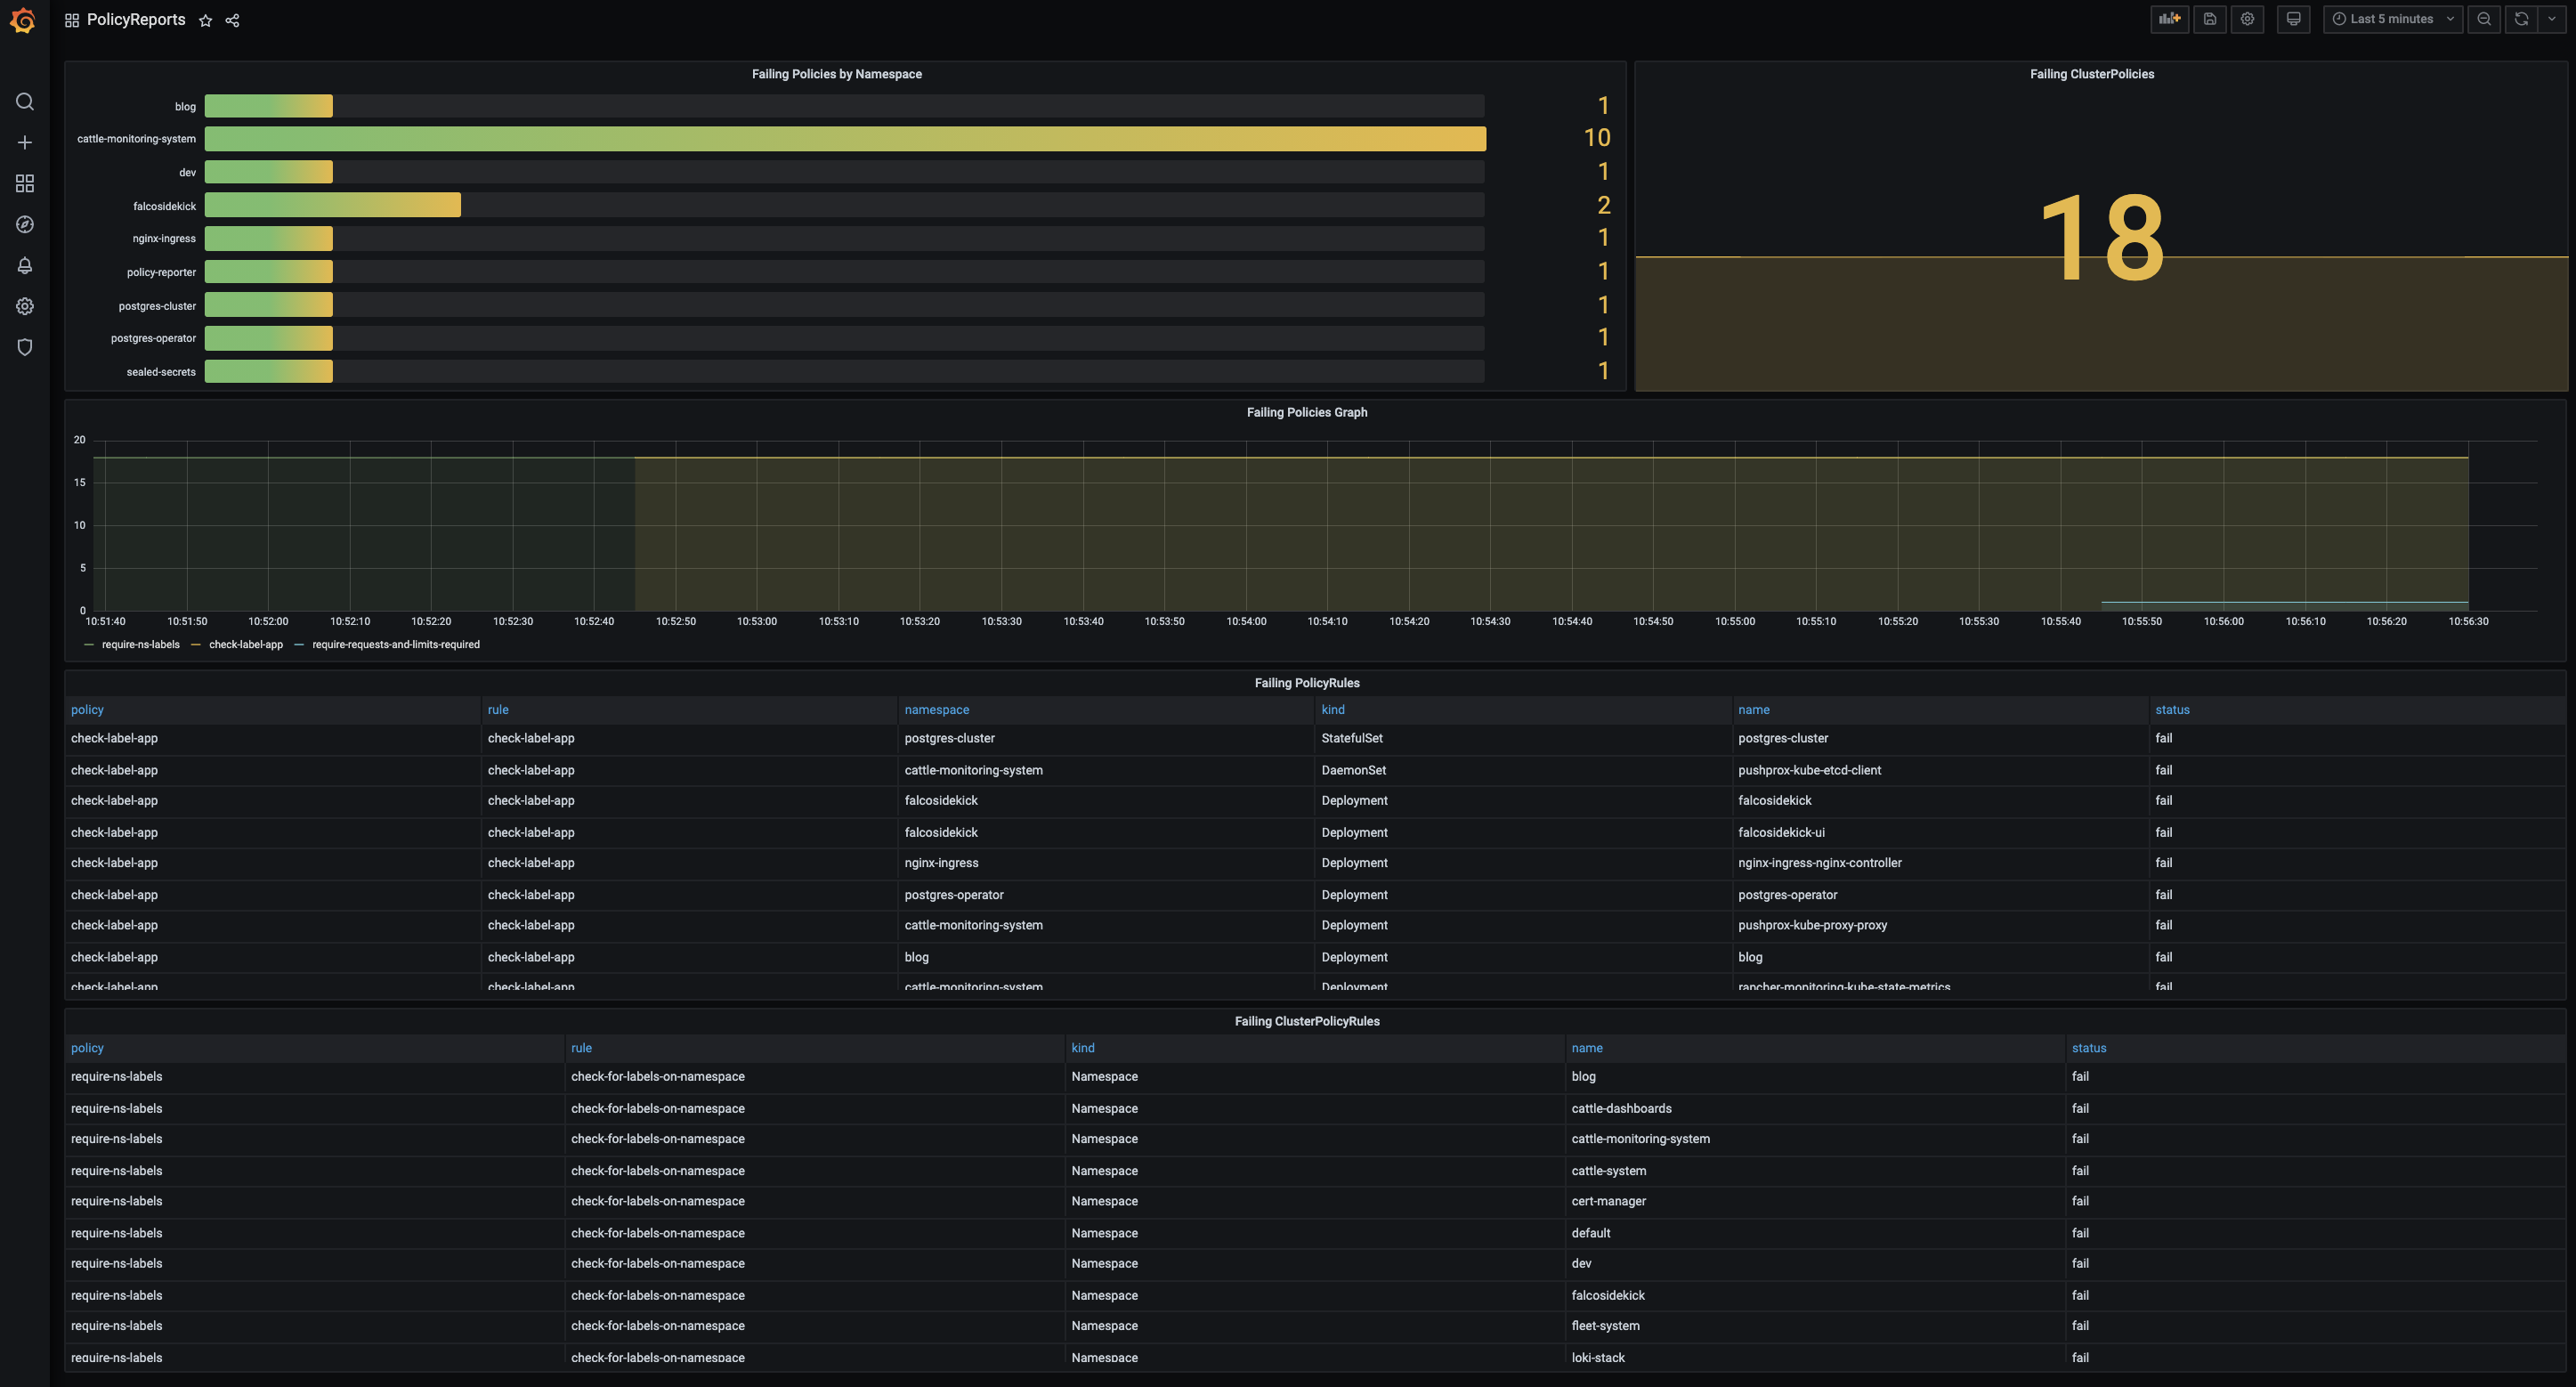The height and width of the screenshot is (1387, 2576).
Task: Save the dashboard with disk icon
Action: tap(2210, 19)
